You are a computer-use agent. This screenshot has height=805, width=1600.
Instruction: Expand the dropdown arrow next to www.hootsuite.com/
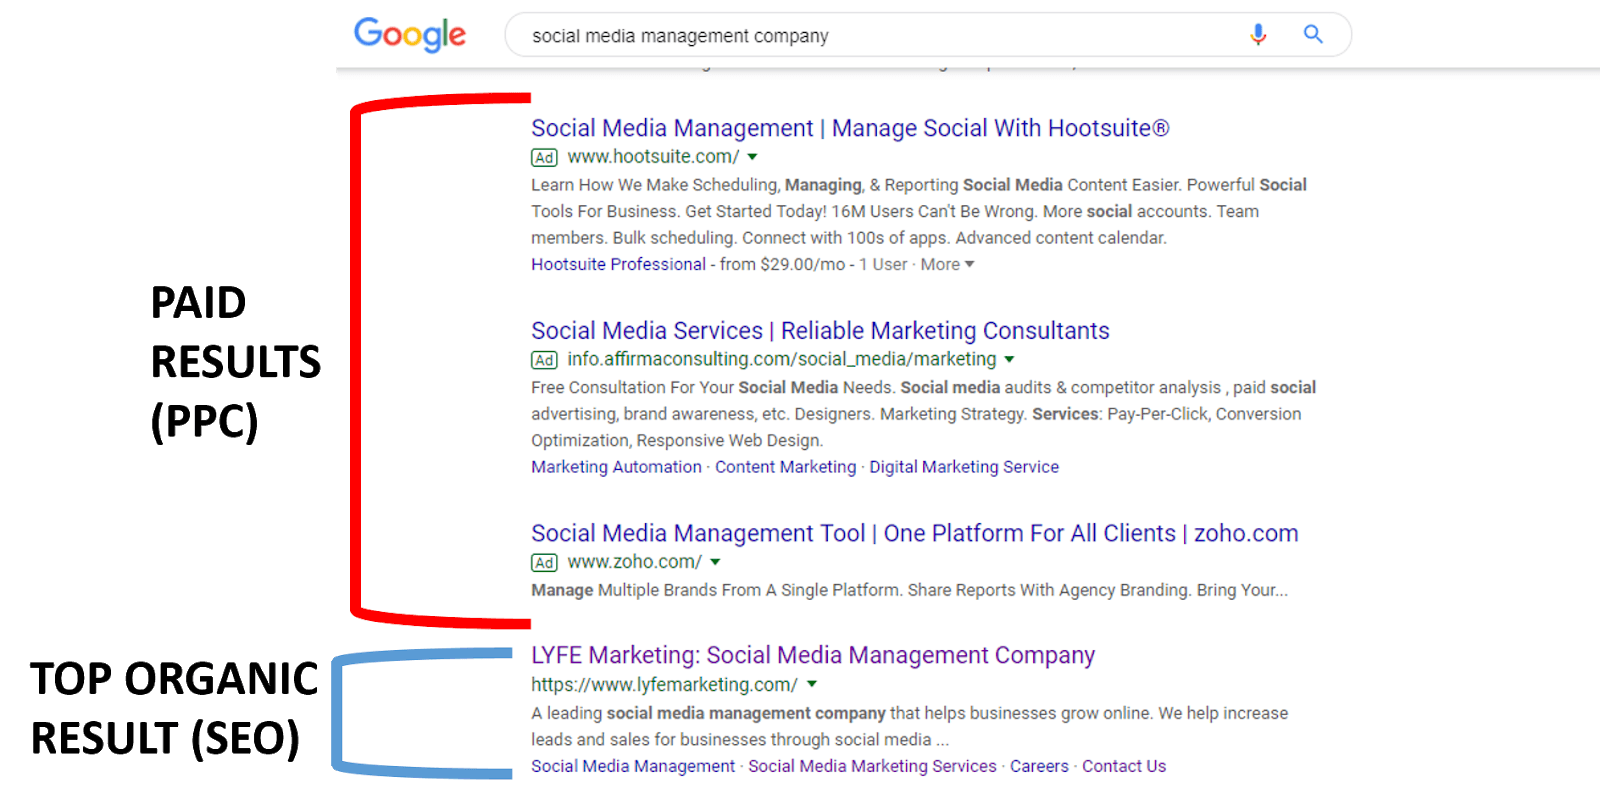[x=752, y=157]
